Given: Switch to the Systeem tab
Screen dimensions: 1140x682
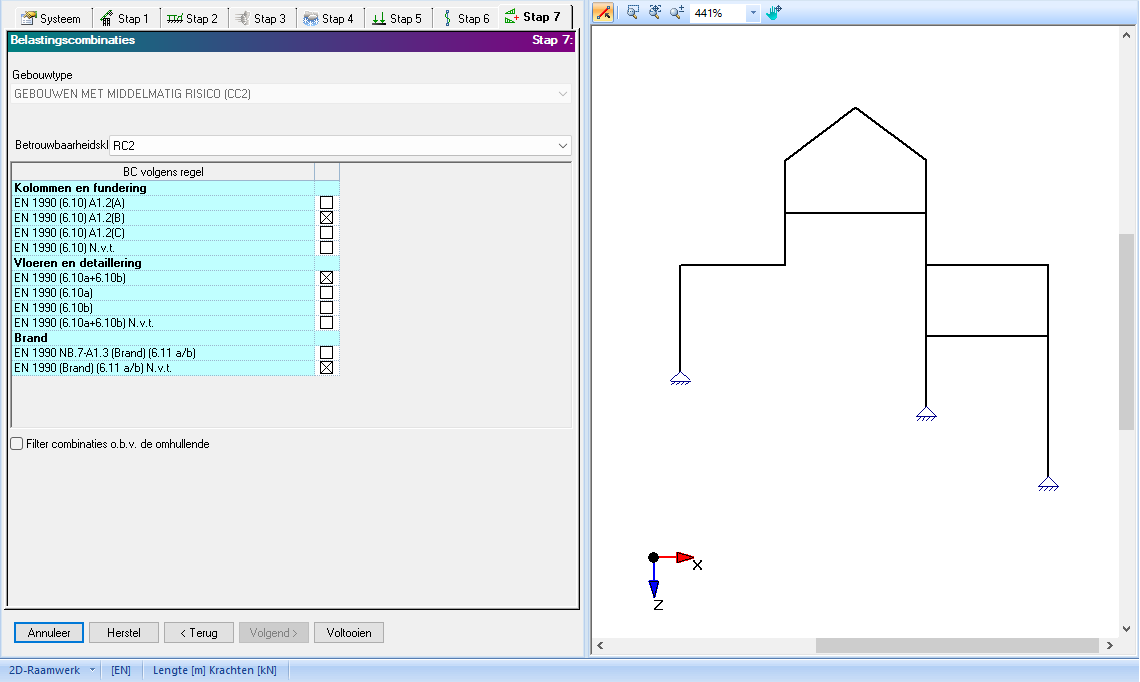Looking at the screenshot, I should point(51,18).
